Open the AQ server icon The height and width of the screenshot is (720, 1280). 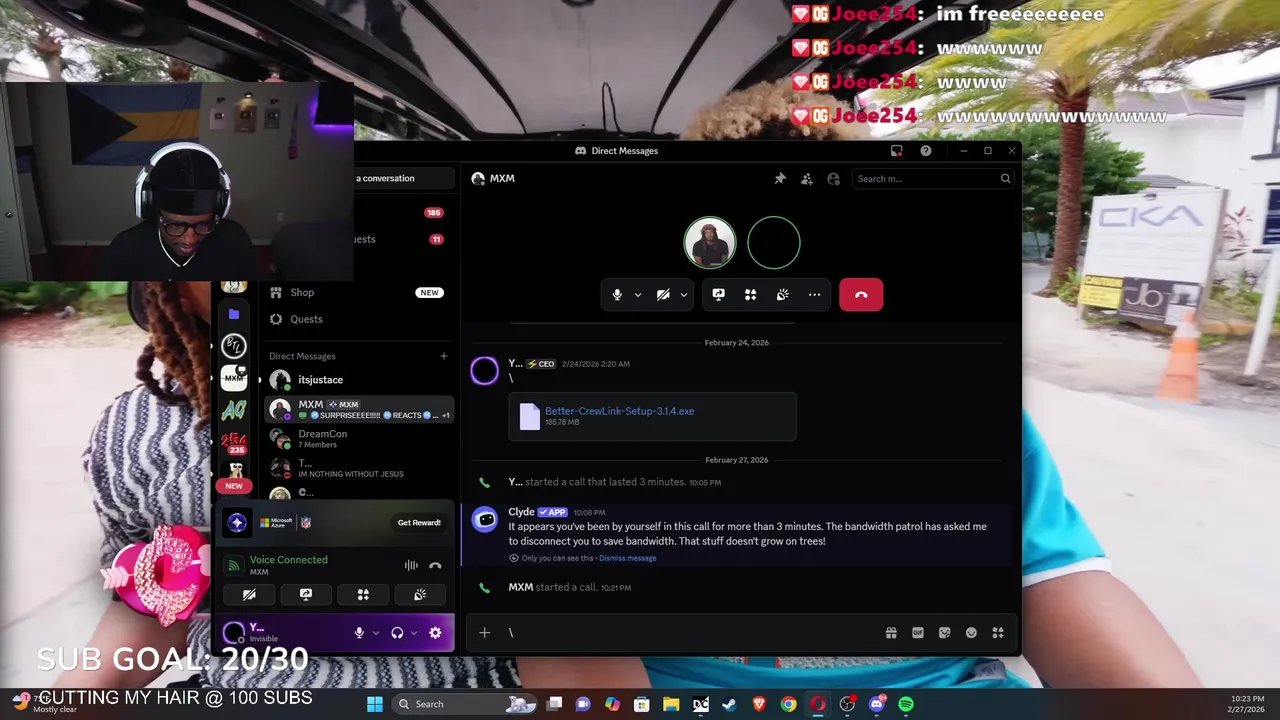coord(234,410)
